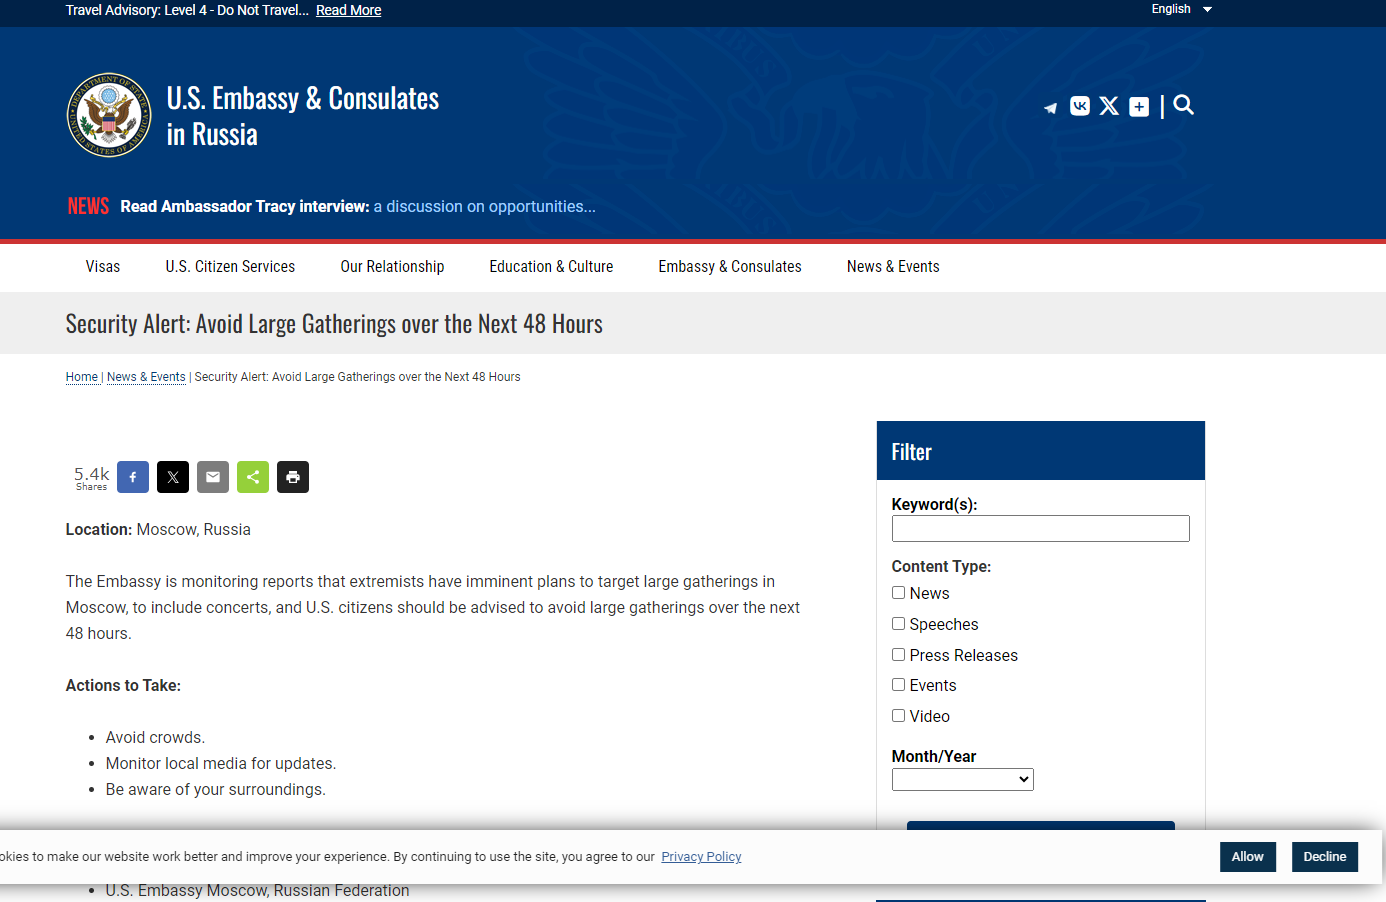1386x902 pixels.
Task: Click the green share icon
Action: 253,477
